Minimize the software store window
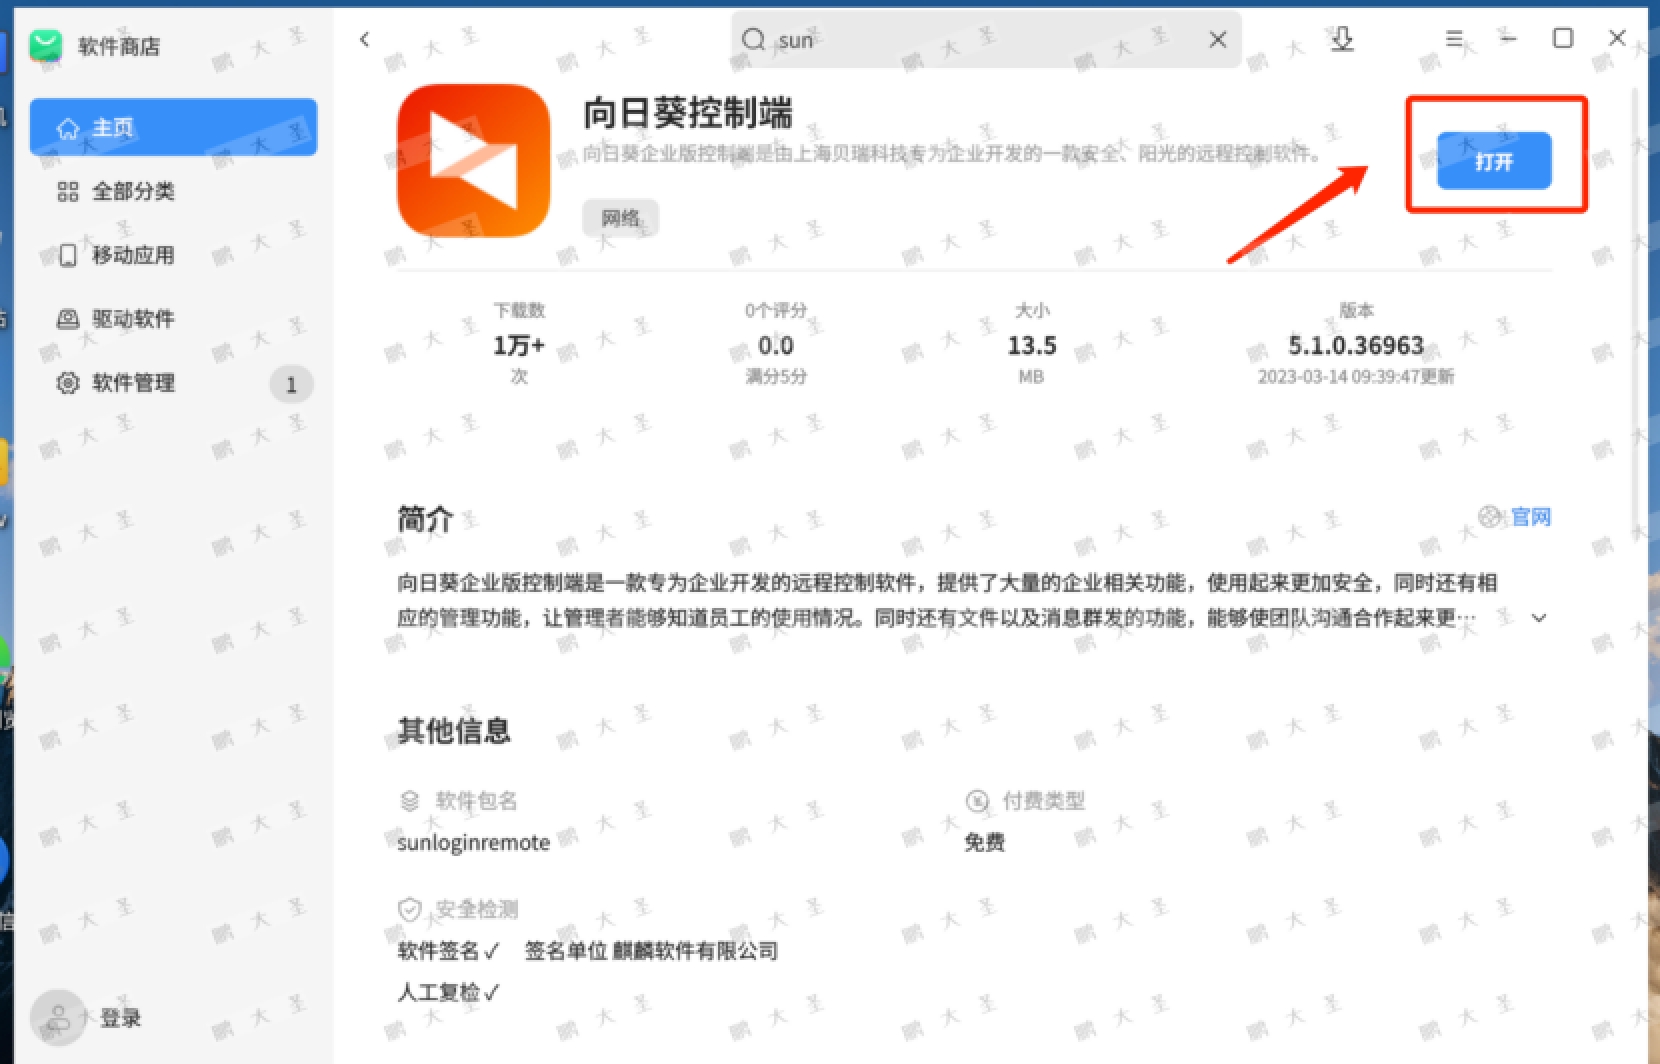Image resolution: width=1660 pixels, height=1064 pixels. click(1508, 39)
